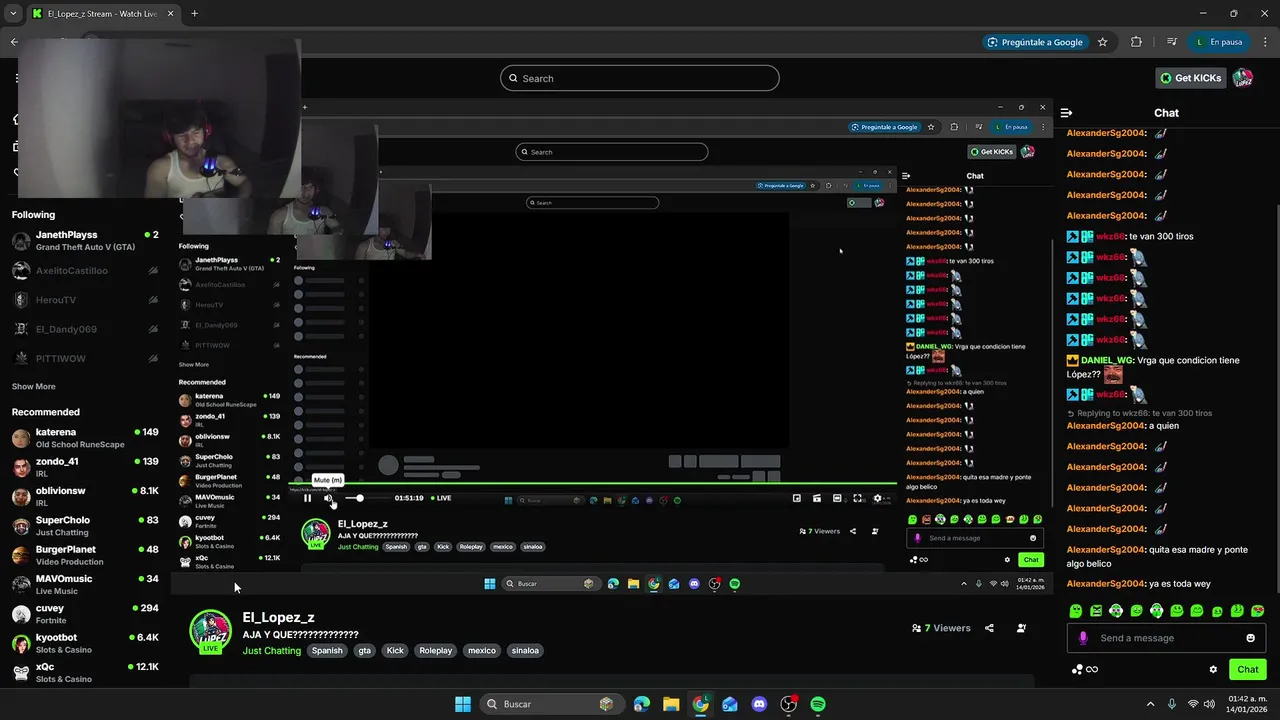Image resolution: width=1280 pixels, height=720 pixels.
Task: Open Discord from taskbar
Action: pos(759,704)
